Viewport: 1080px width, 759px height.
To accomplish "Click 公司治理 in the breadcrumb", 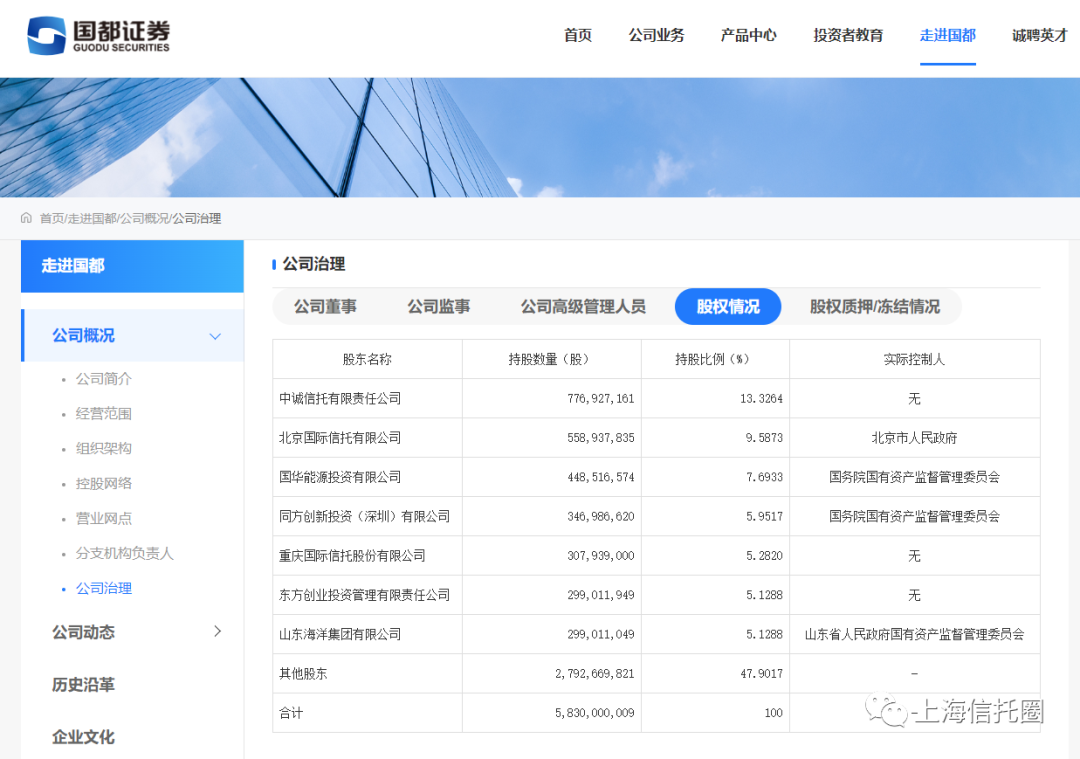I will pos(197,218).
